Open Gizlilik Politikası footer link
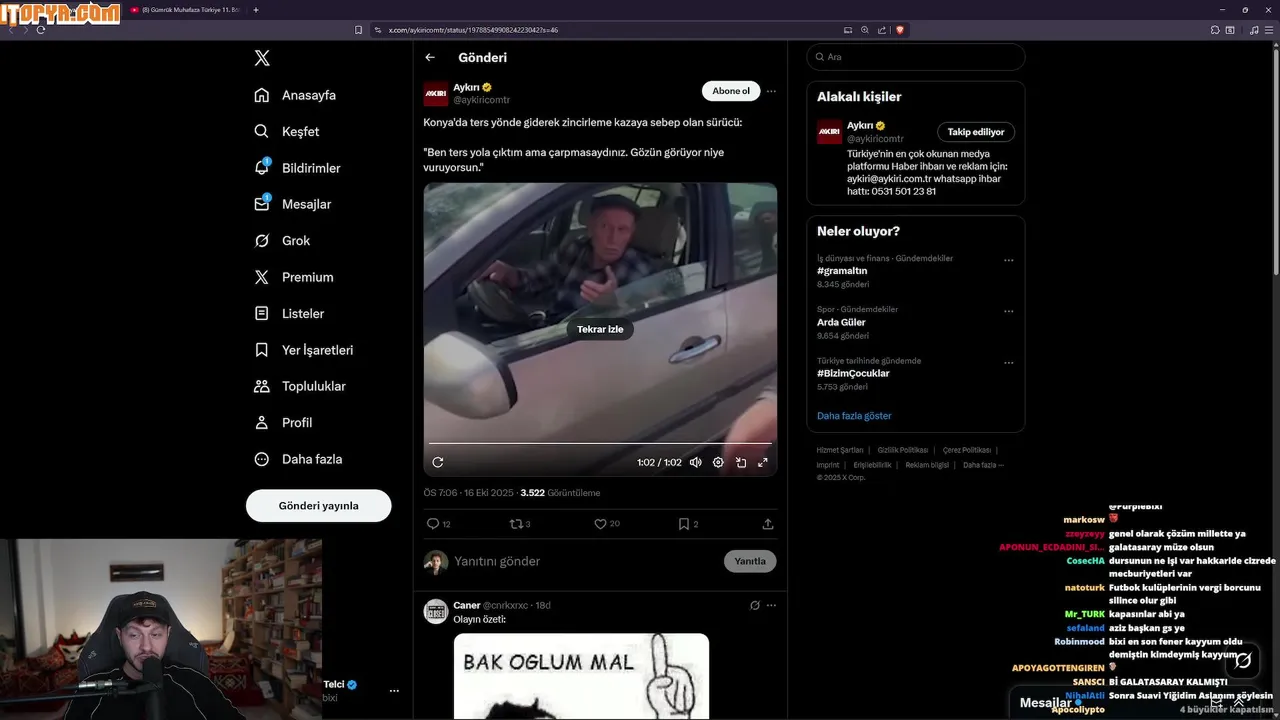 pyautogui.click(x=903, y=450)
